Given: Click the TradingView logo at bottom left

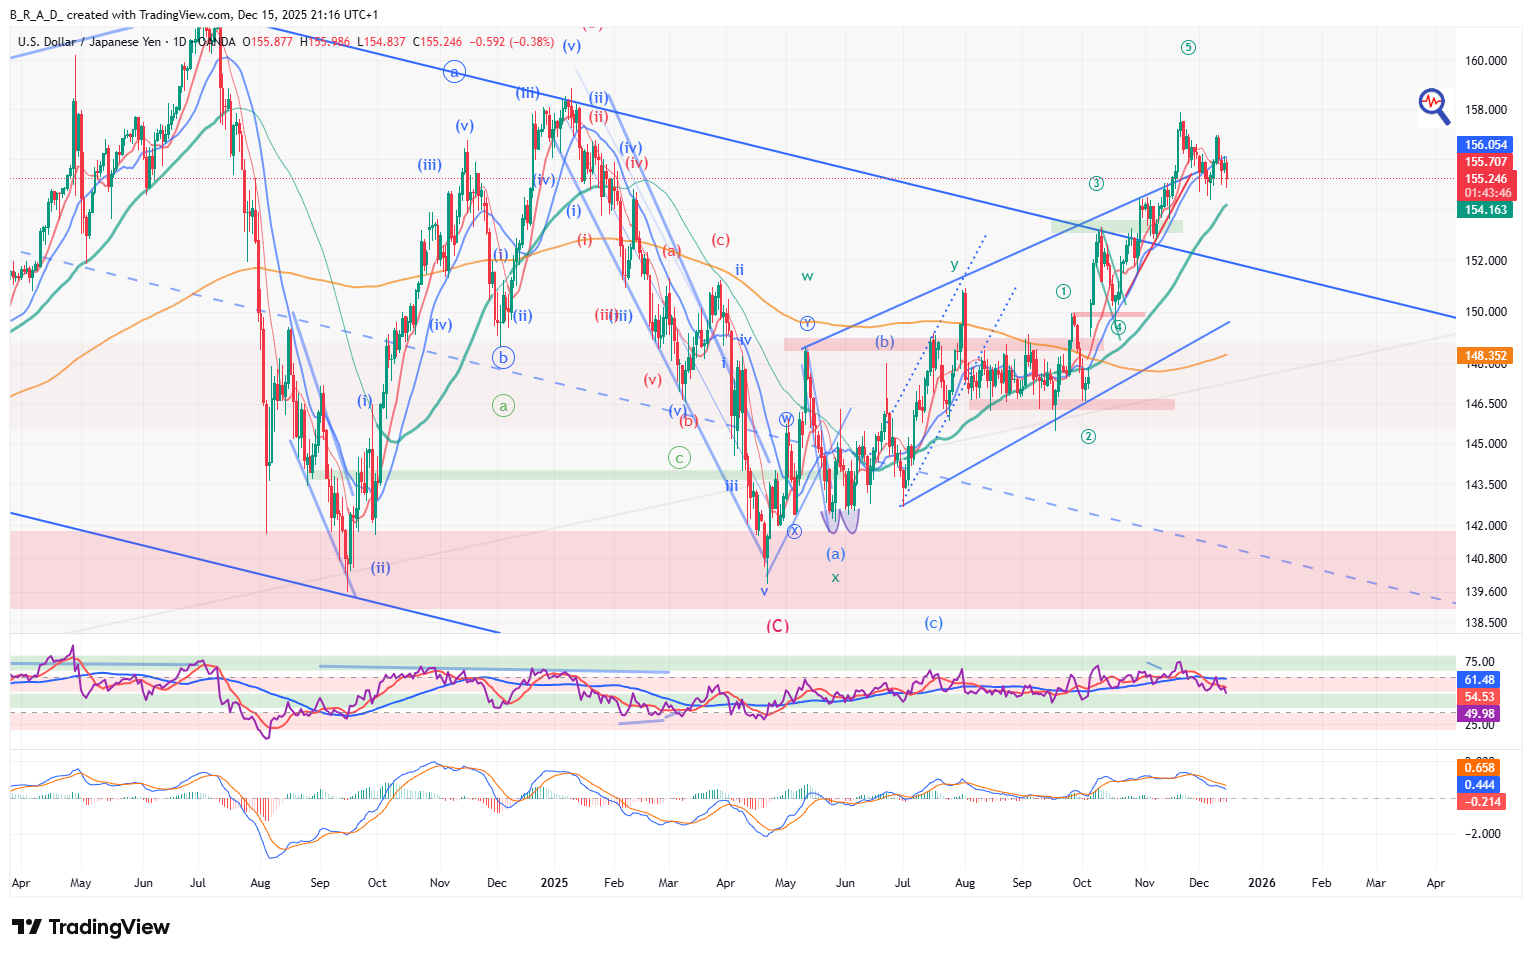Looking at the screenshot, I should coord(91,927).
